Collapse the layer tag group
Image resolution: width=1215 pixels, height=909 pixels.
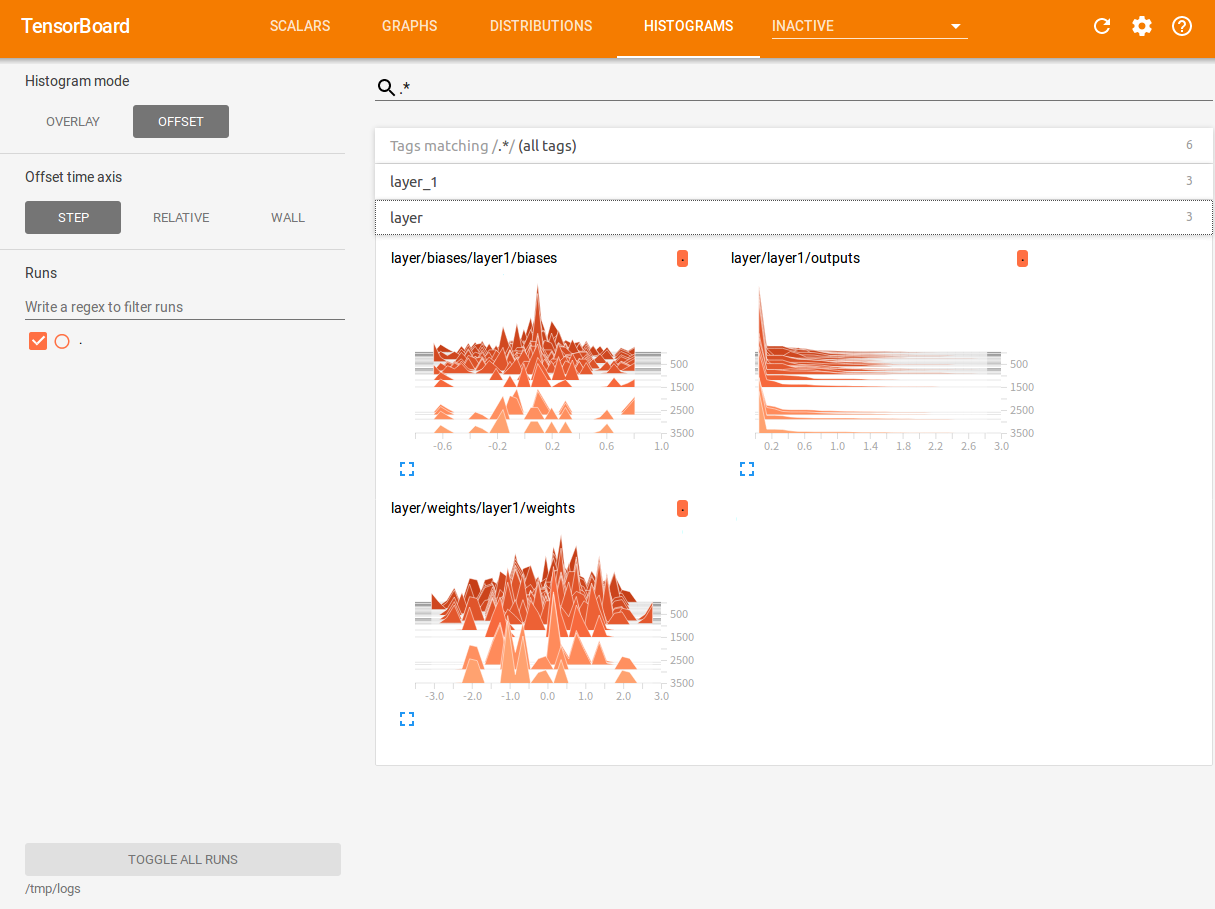794,217
